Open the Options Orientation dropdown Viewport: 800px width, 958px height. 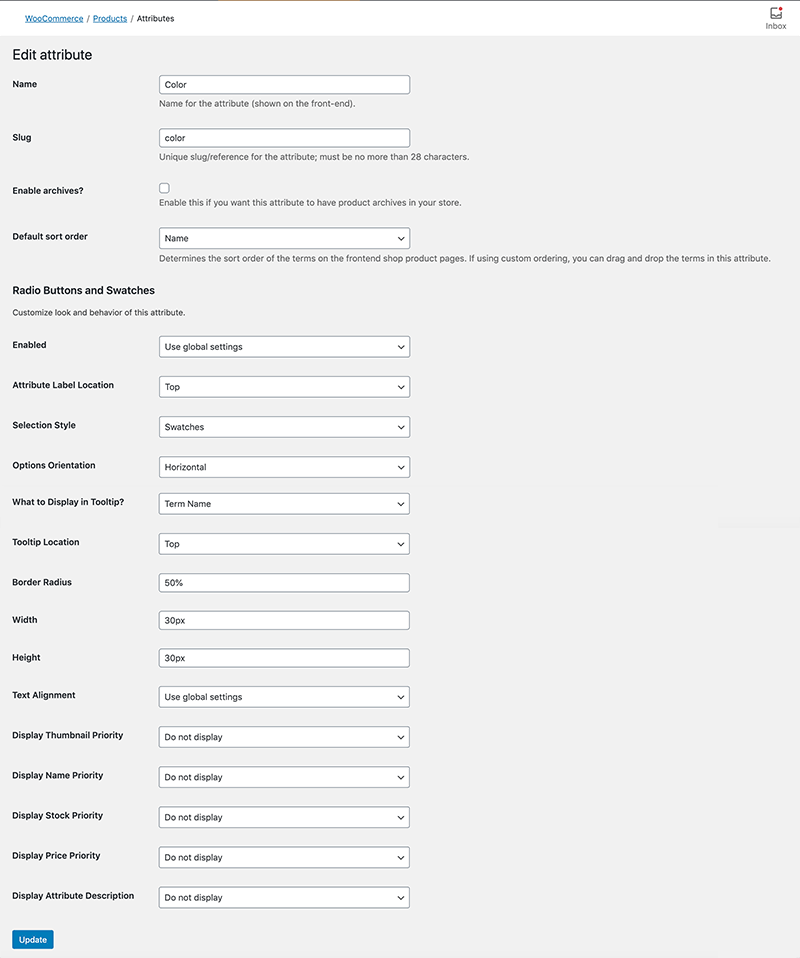[284, 467]
